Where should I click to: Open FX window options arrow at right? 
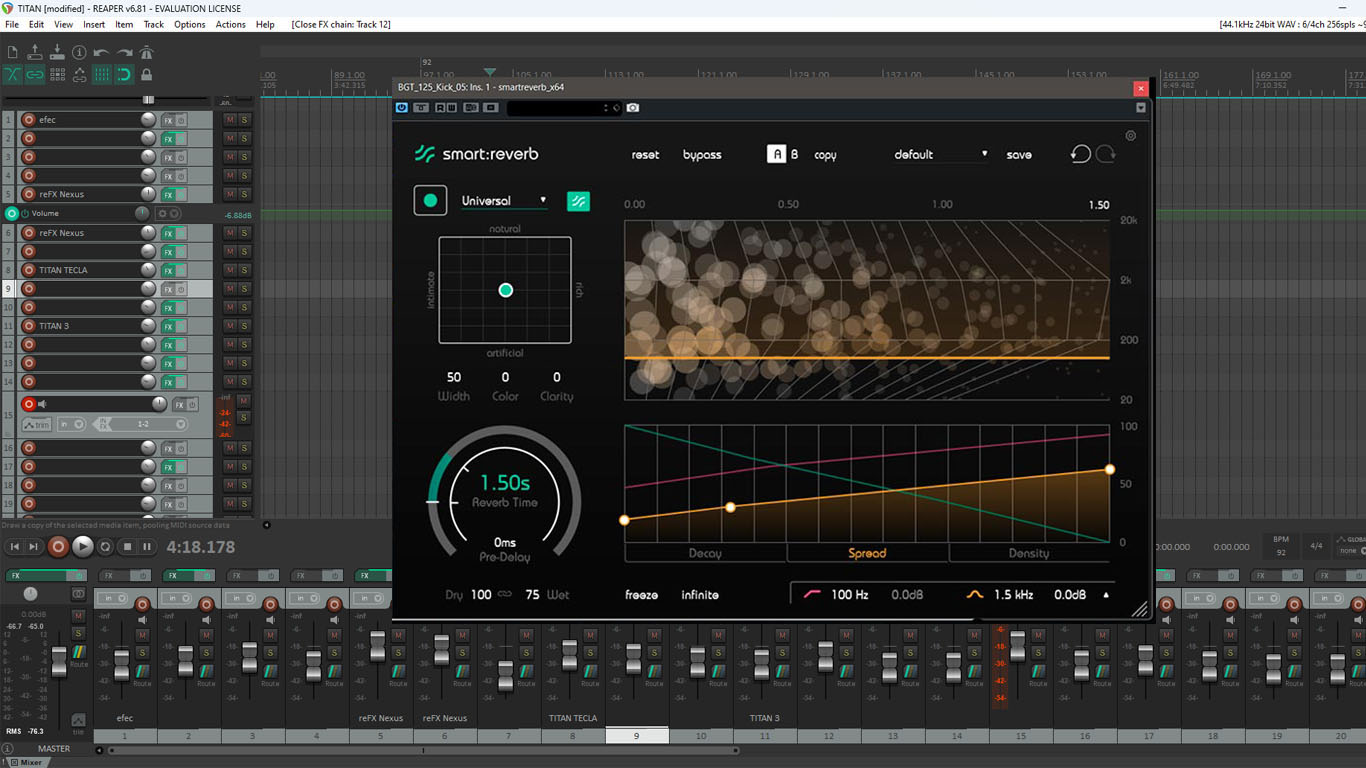(x=1140, y=108)
